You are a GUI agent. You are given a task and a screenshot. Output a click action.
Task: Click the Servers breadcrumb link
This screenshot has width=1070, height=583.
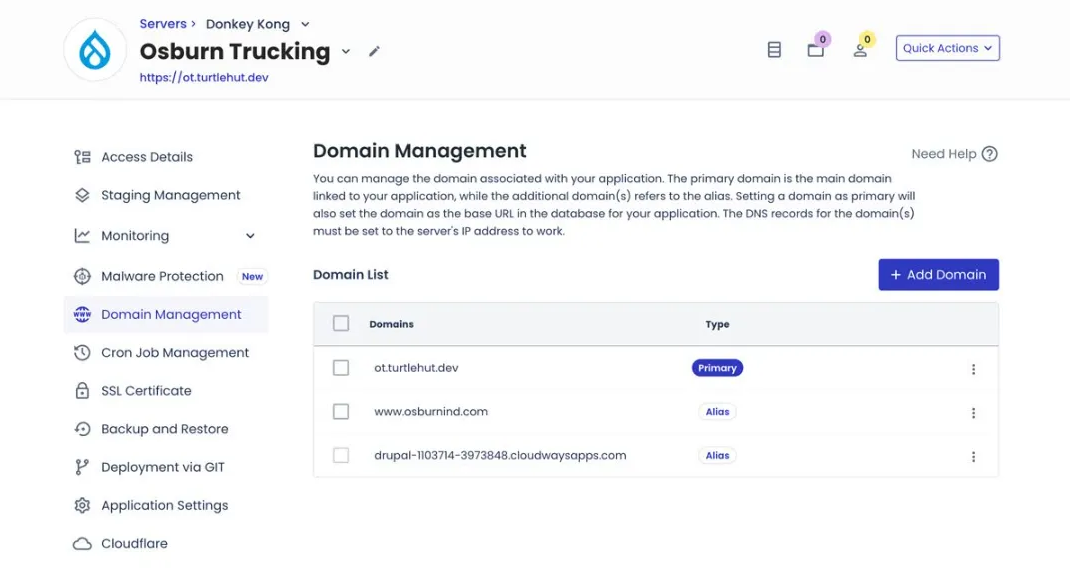pyautogui.click(x=163, y=24)
